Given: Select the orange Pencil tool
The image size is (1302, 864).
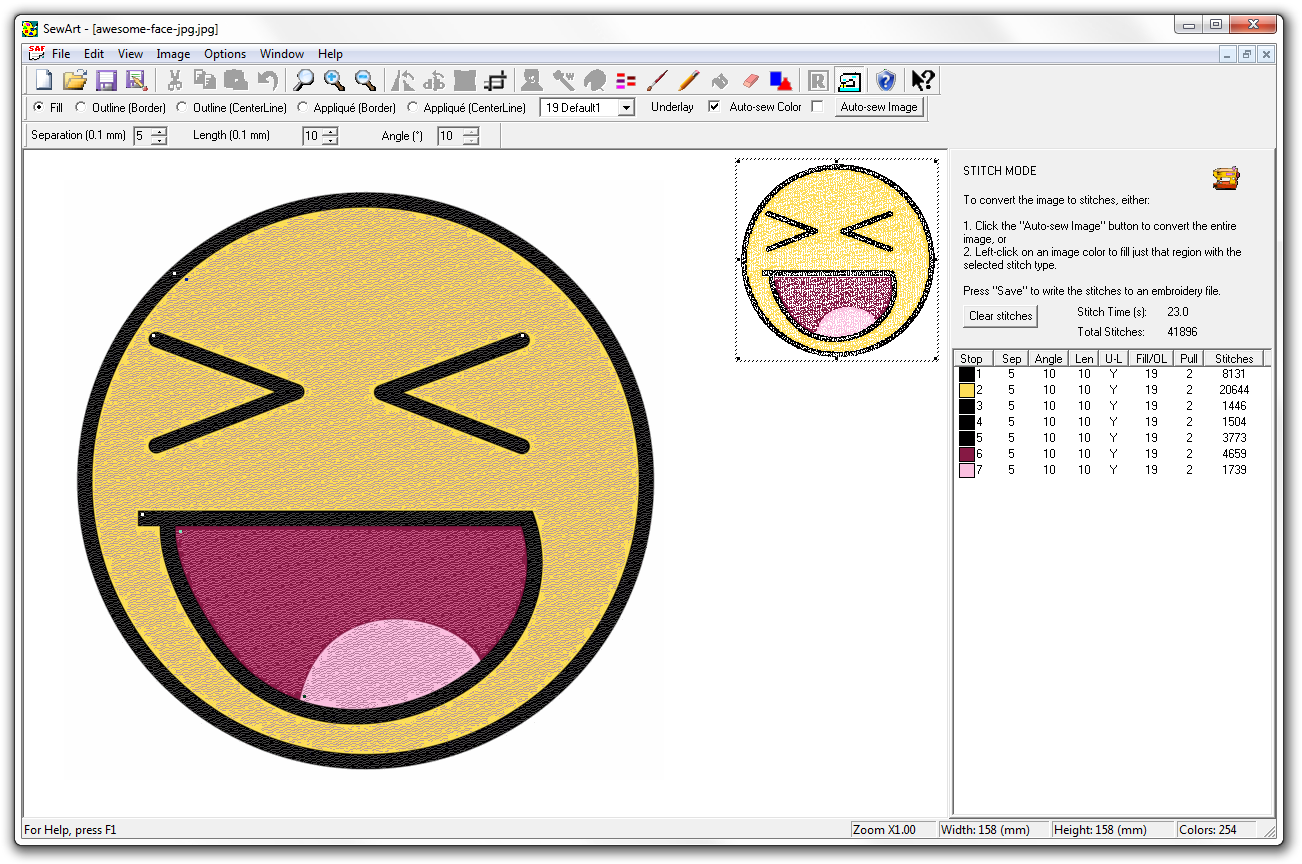Looking at the screenshot, I should [x=688, y=80].
